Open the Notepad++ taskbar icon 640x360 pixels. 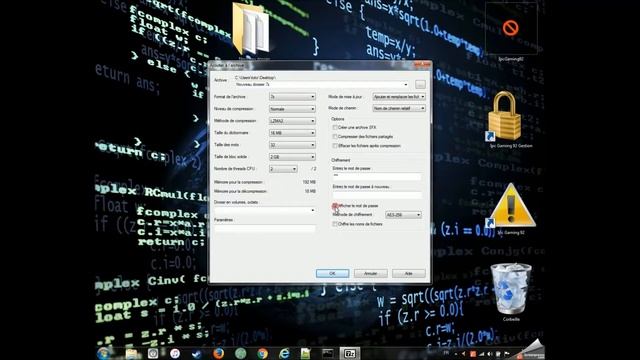pyautogui.click(x=306, y=353)
